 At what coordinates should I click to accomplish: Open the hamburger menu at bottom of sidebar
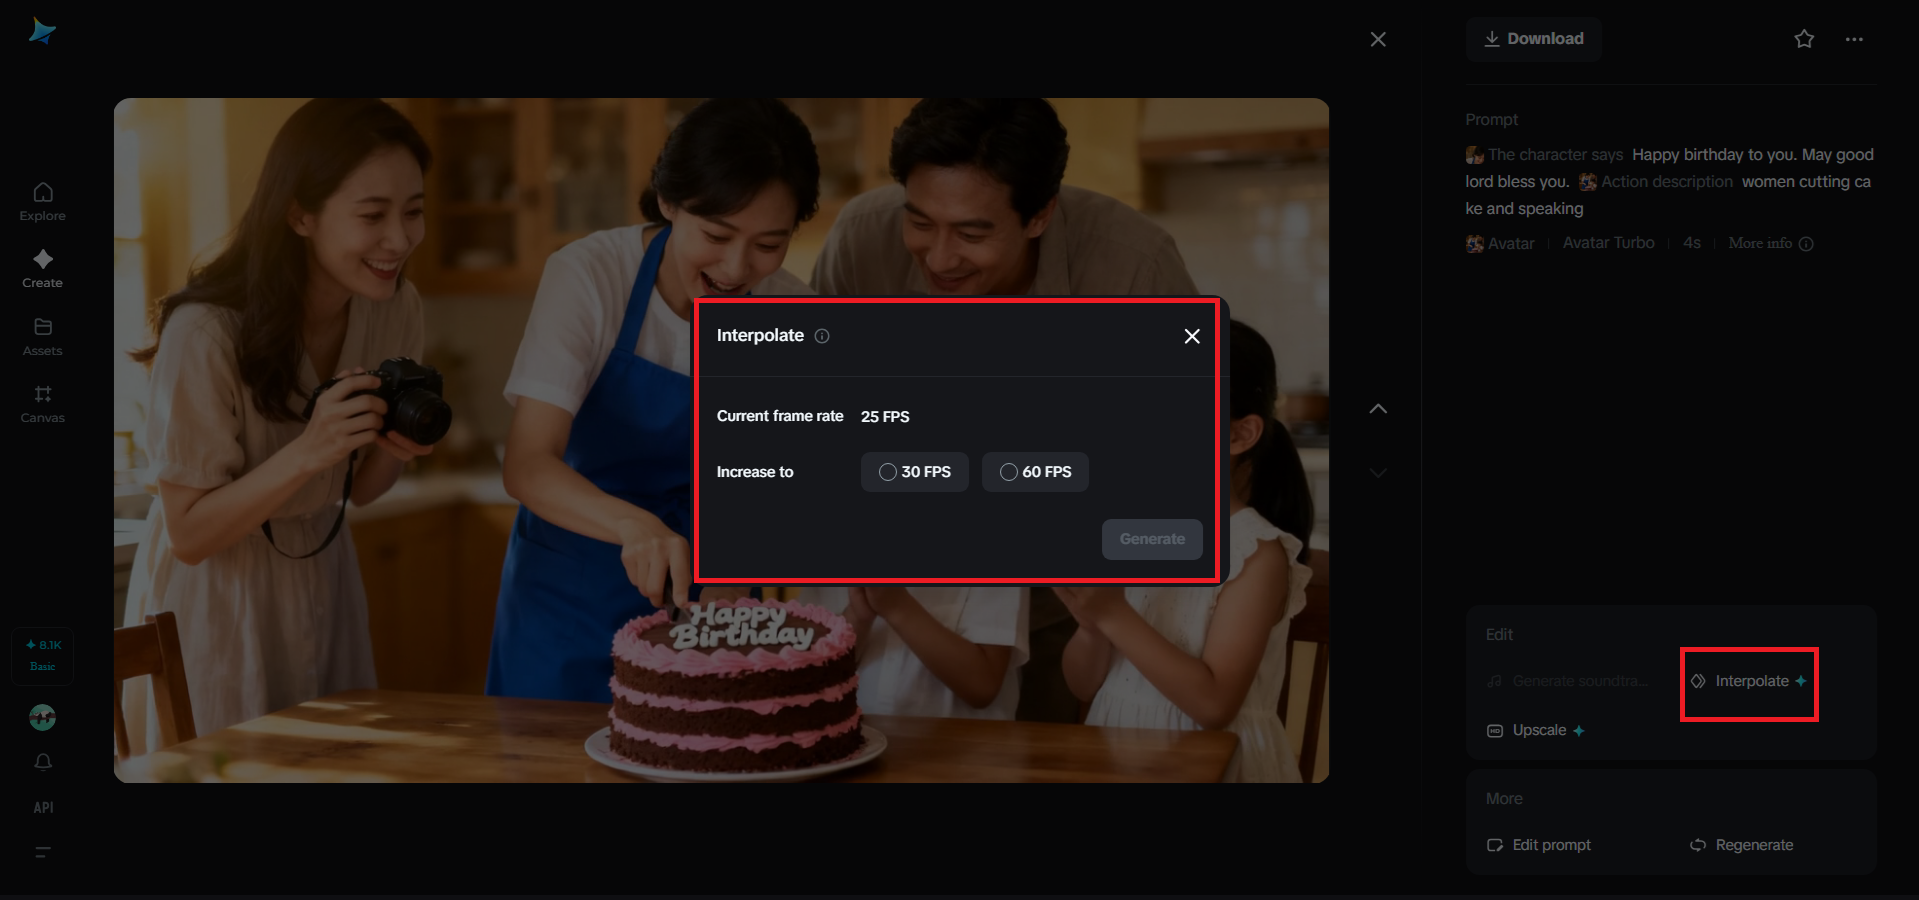(x=42, y=852)
